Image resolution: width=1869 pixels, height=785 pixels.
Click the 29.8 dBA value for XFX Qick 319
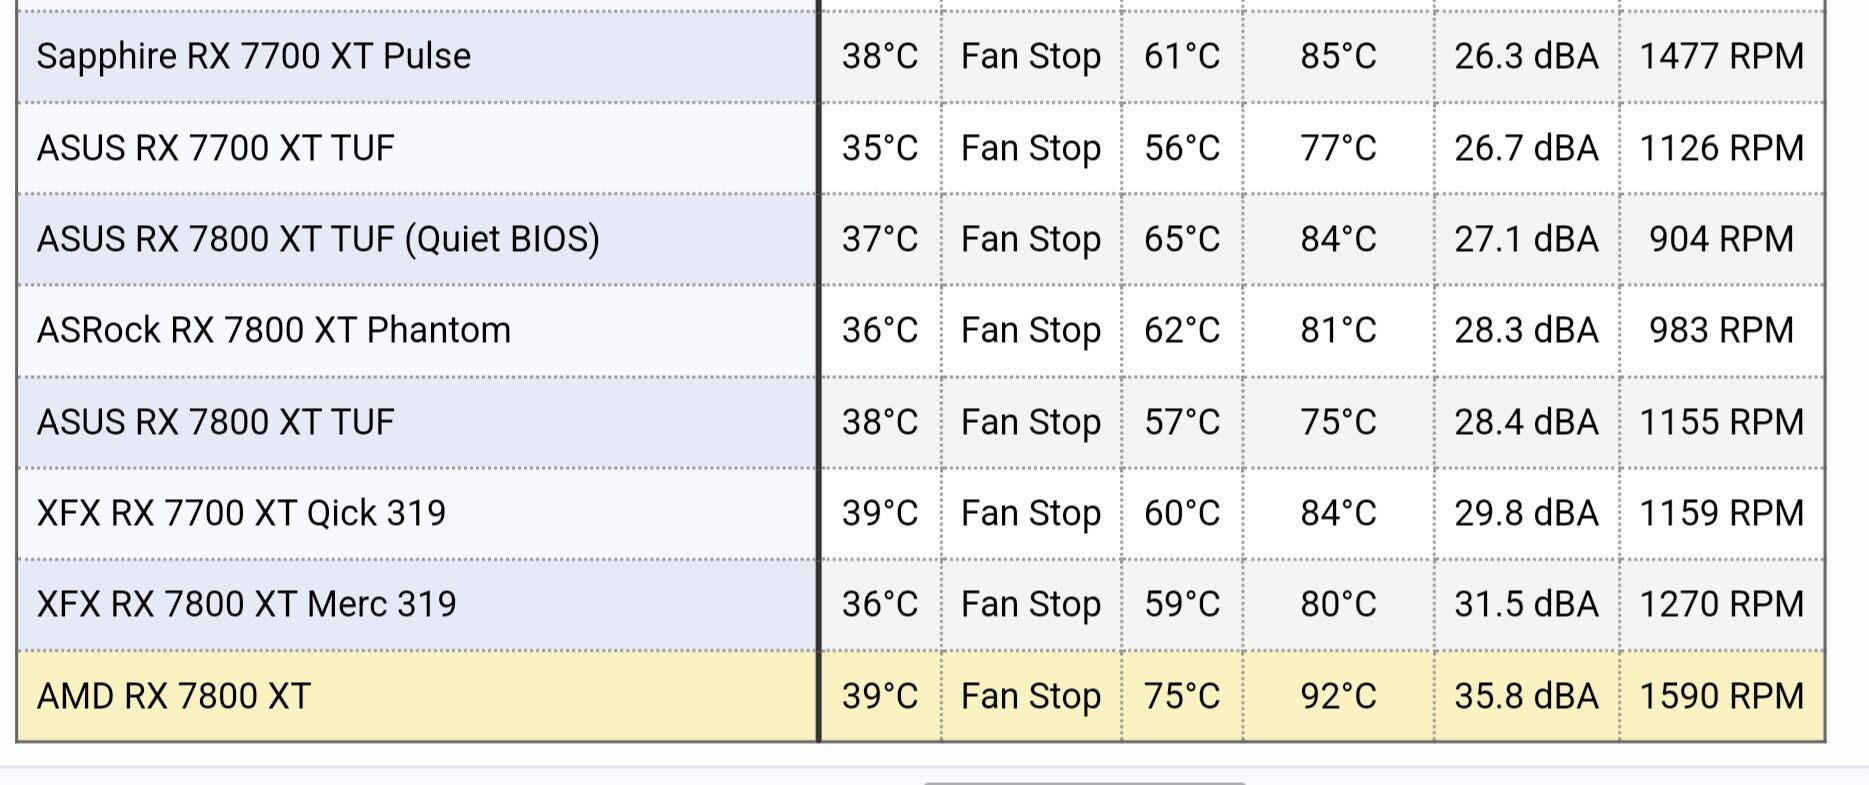(x=1526, y=513)
